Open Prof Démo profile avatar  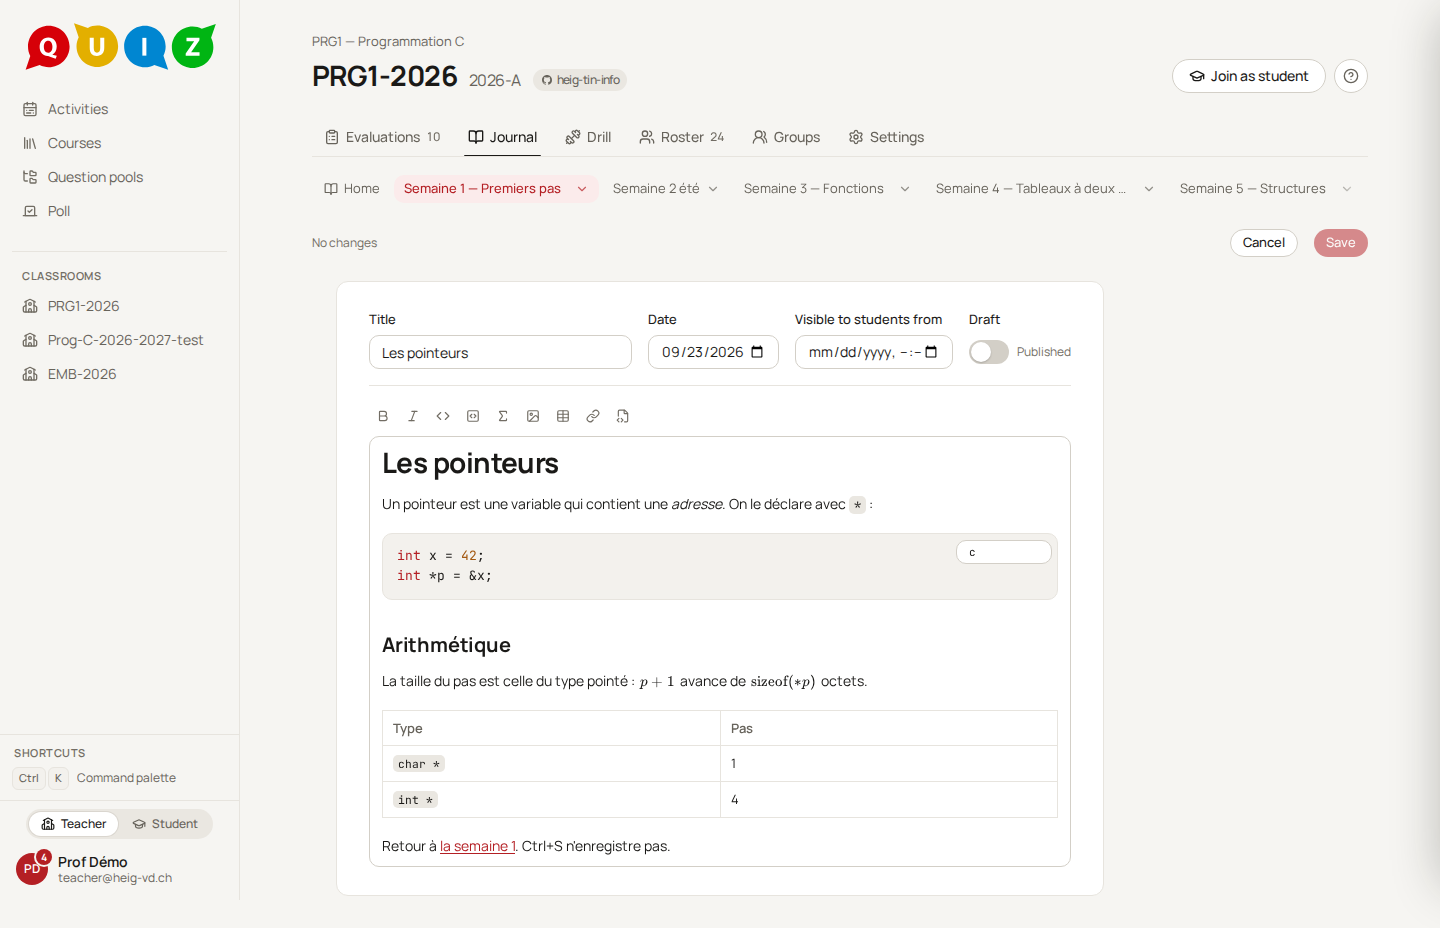click(32, 869)
